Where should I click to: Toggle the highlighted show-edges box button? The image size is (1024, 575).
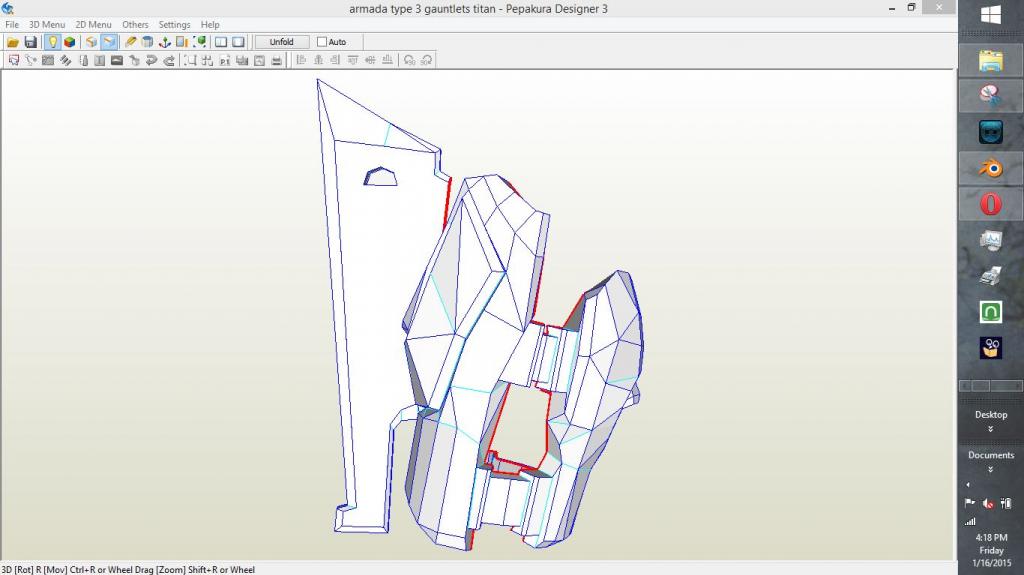(x=109, y=42)
